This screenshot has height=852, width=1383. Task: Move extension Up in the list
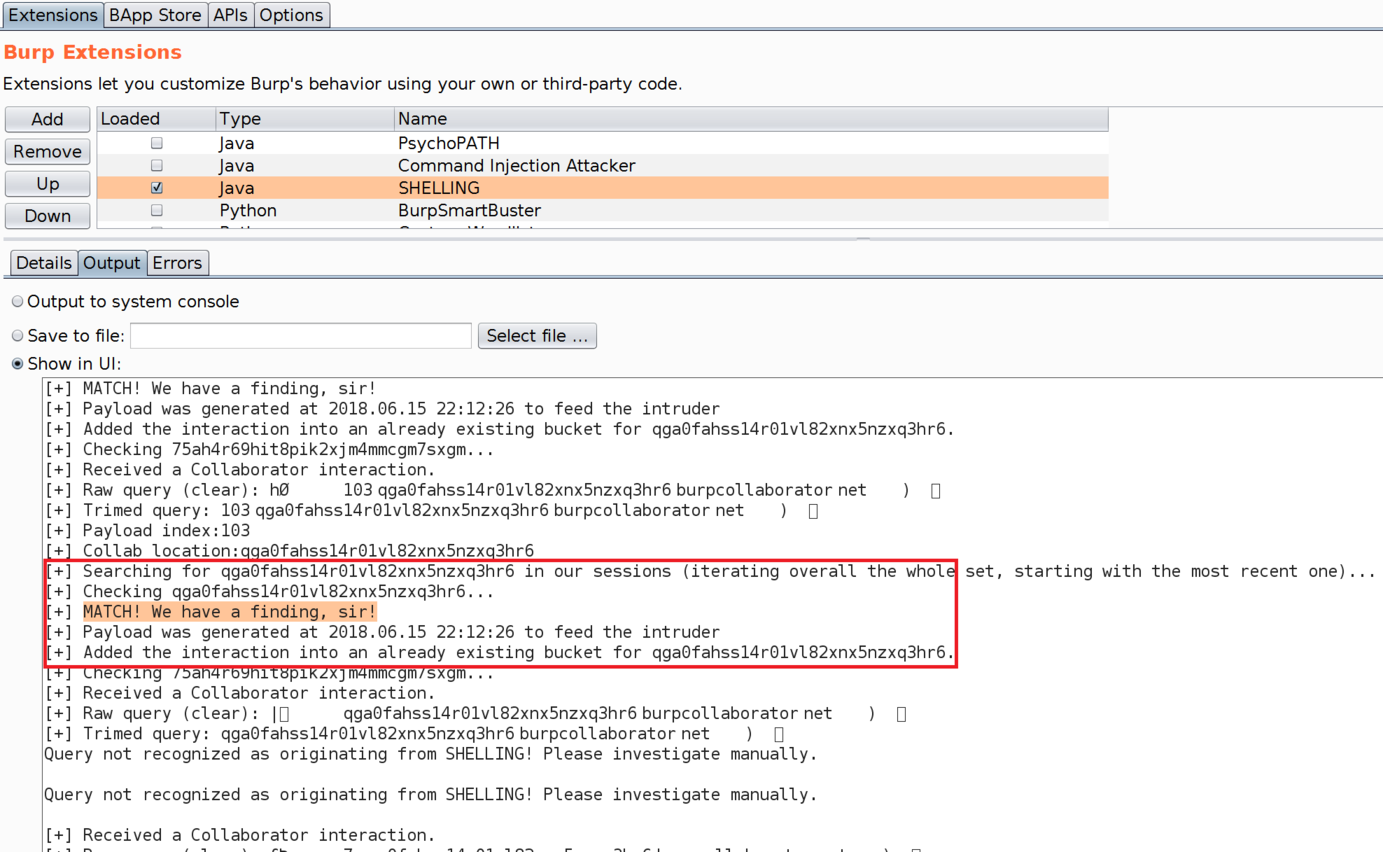(47, 184)
